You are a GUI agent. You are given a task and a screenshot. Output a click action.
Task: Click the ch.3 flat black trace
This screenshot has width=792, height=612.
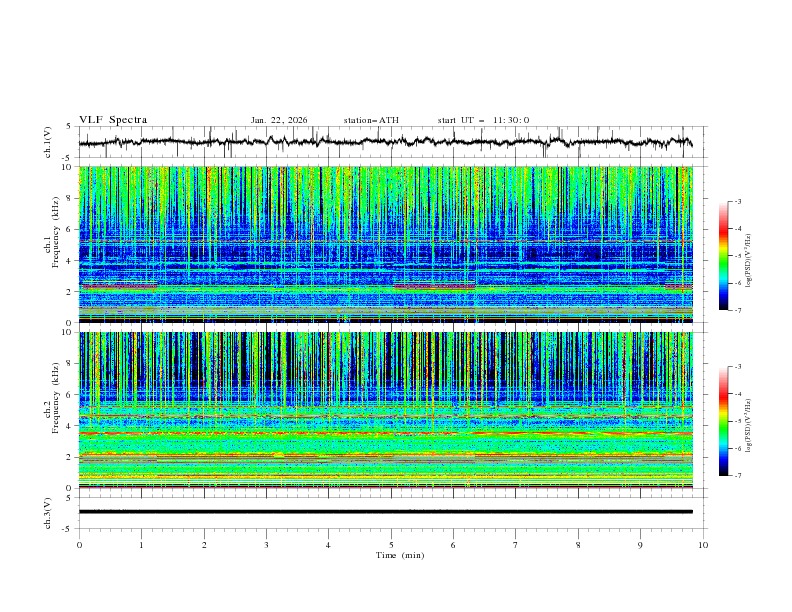click(x=385, y=512)
